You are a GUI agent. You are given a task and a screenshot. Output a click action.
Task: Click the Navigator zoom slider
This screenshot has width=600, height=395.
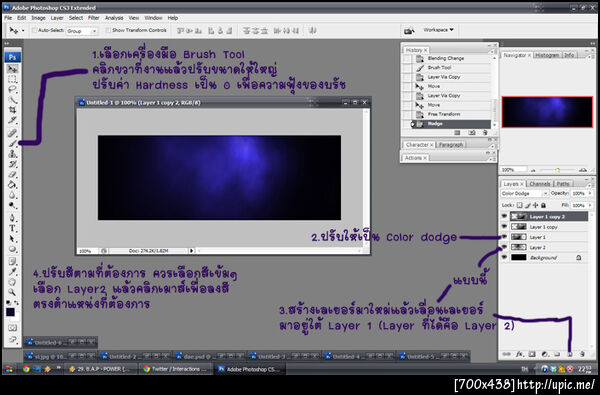(558, 170)
